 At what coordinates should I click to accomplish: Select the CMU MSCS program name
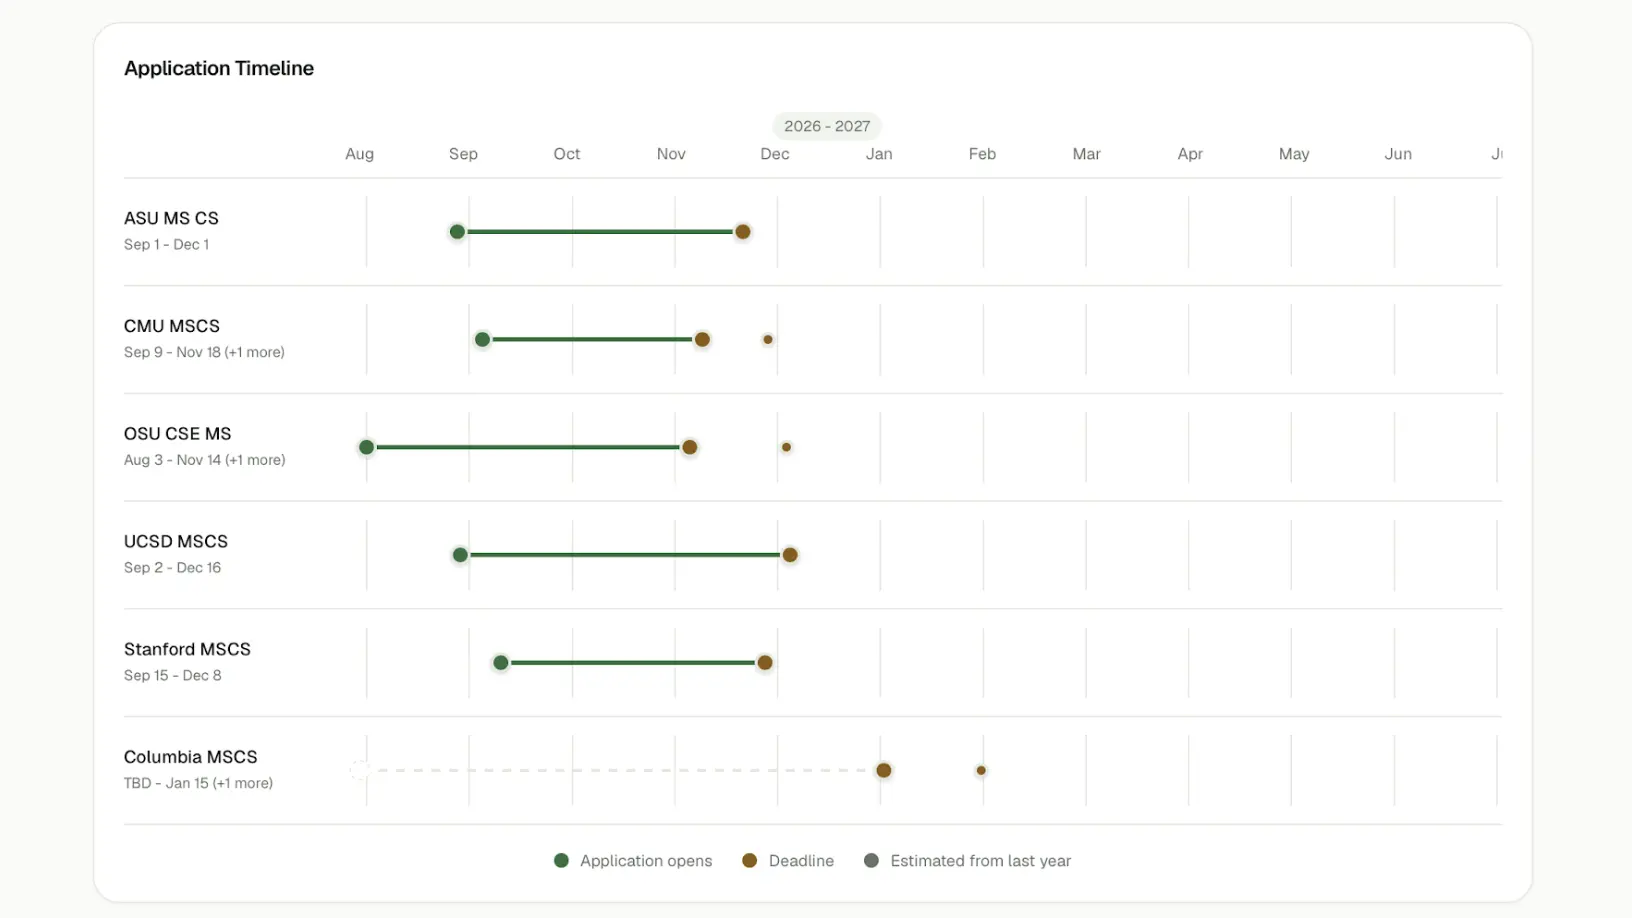click(x=172, y=326)
